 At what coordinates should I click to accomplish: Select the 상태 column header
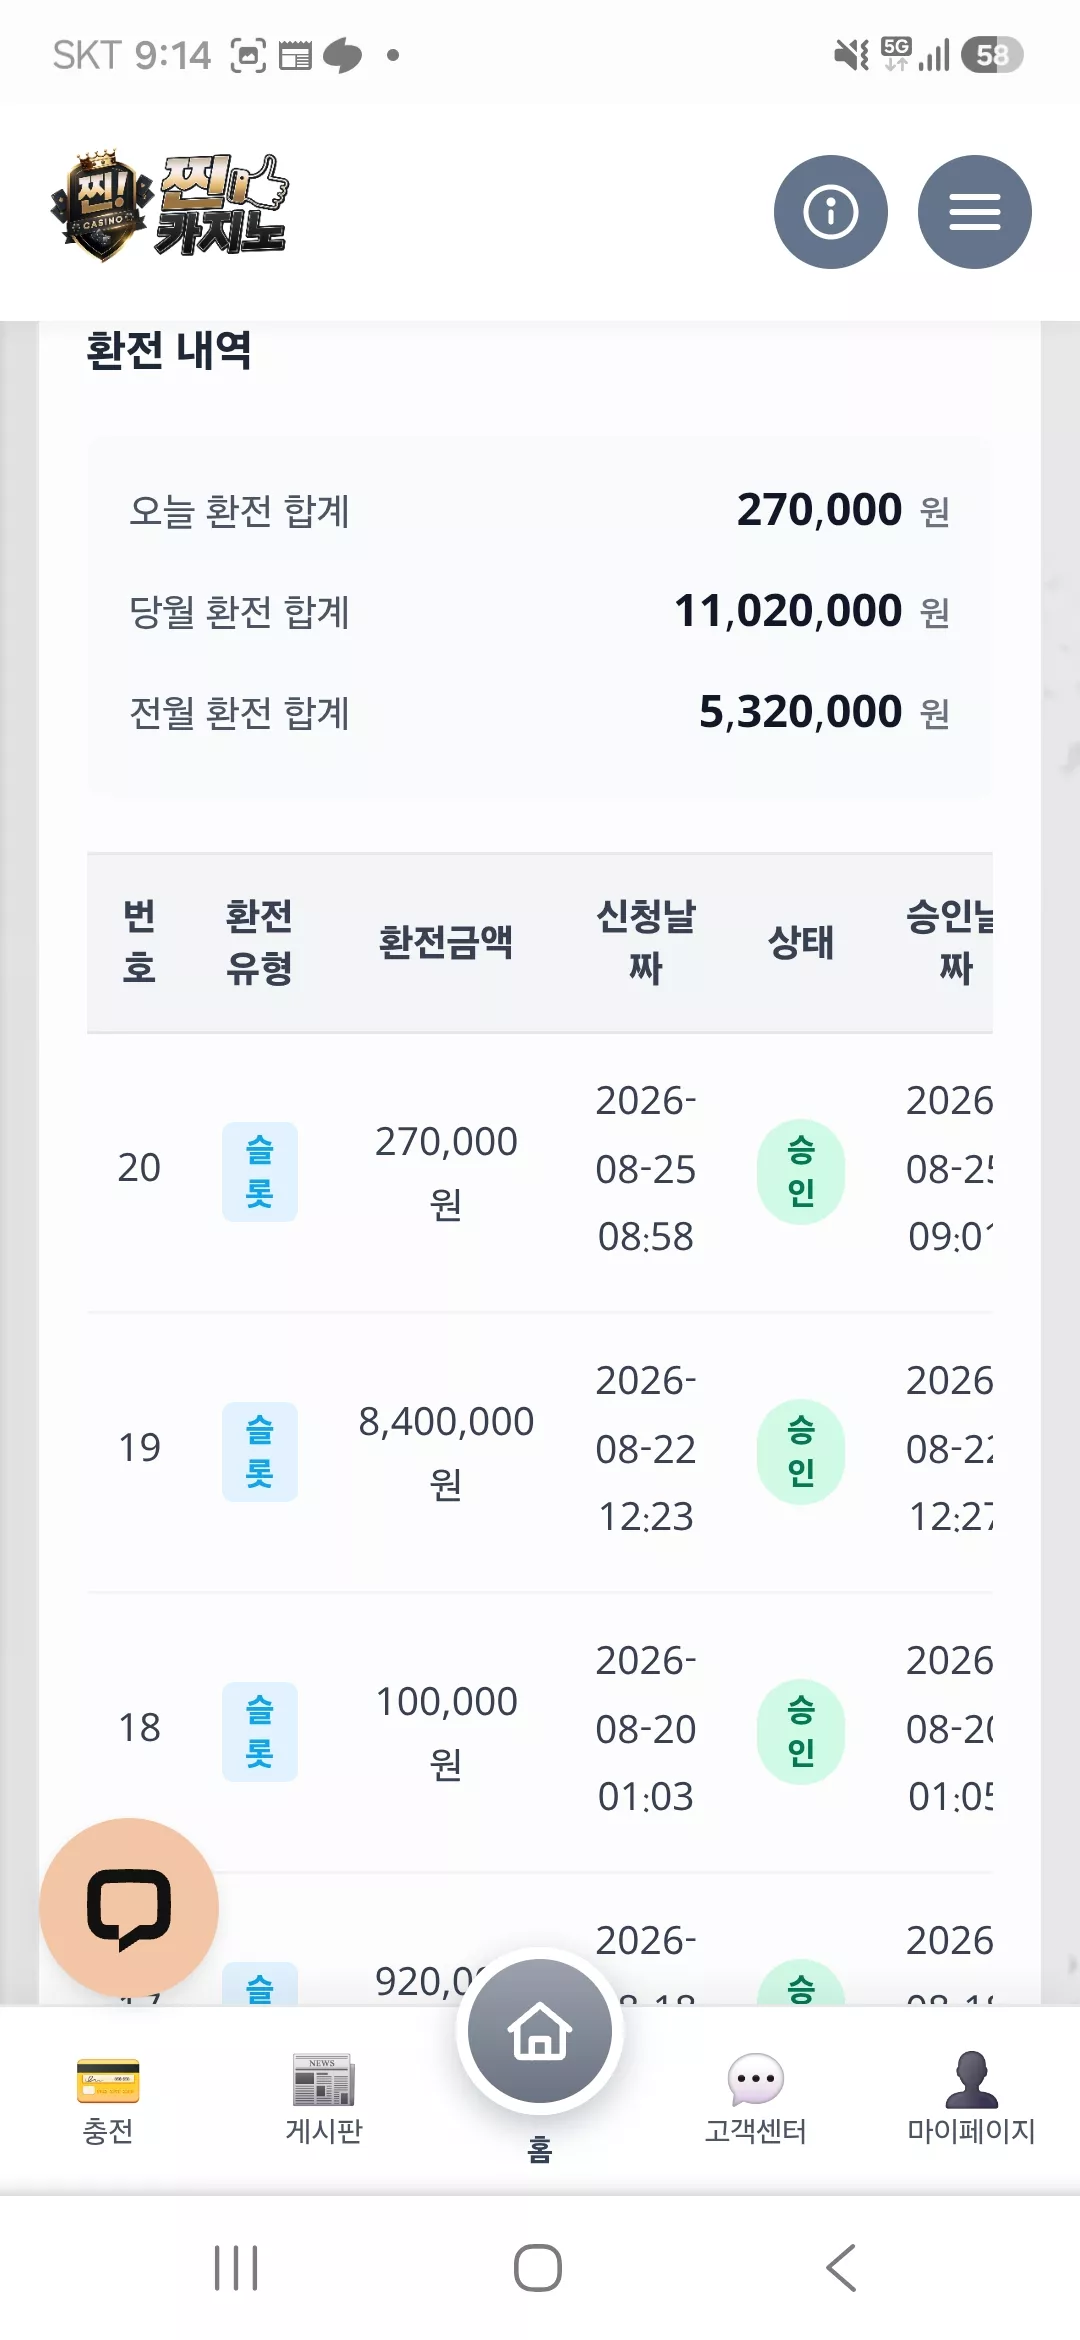801,942
